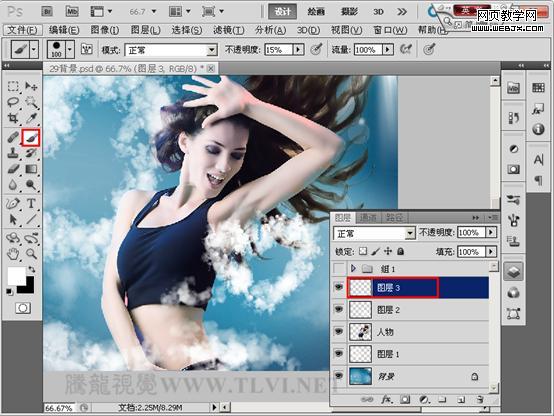This screenshot has height=416, width=554.
Task: Switch to the 通道 tab
Action: click(368, 217)
